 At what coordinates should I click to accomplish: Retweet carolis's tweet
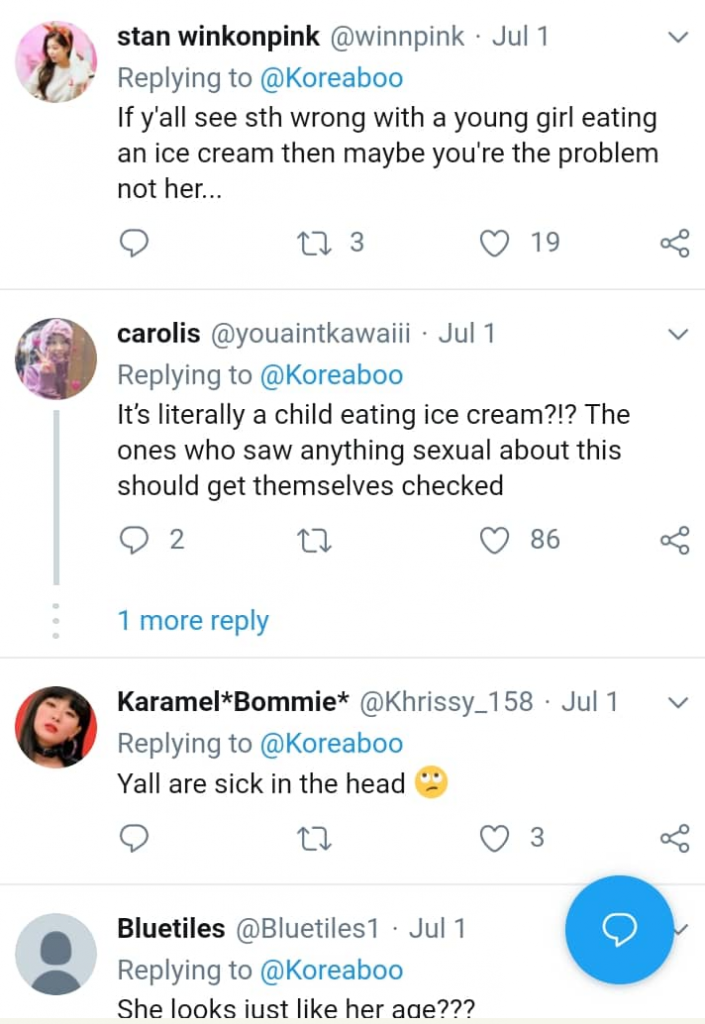[x=314, y=540]
